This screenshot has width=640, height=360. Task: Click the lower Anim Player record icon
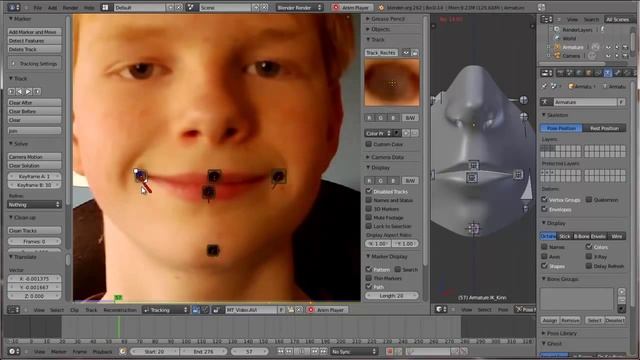click(x=311, y=310)
